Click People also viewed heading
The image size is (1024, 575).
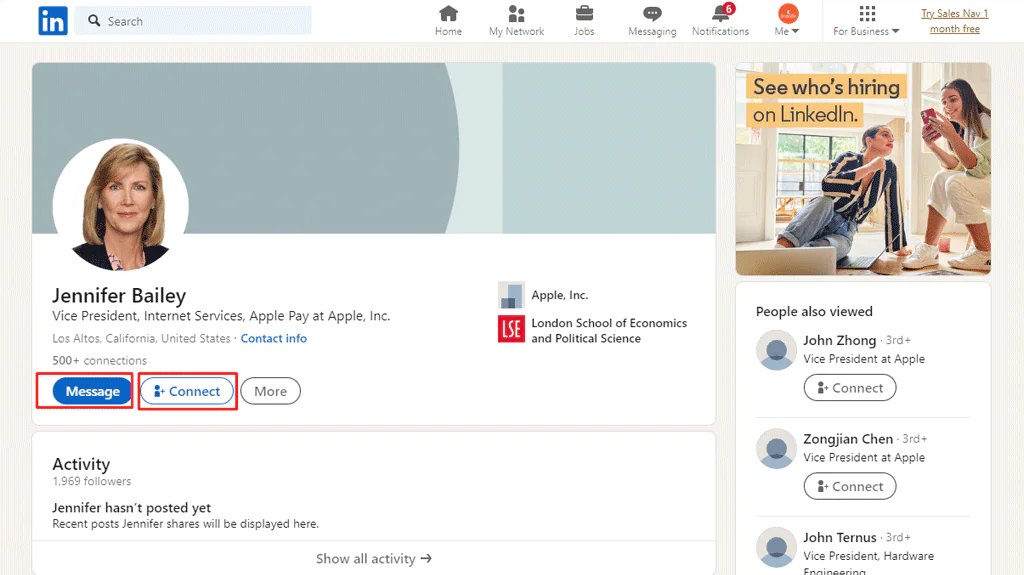point(814,312)
